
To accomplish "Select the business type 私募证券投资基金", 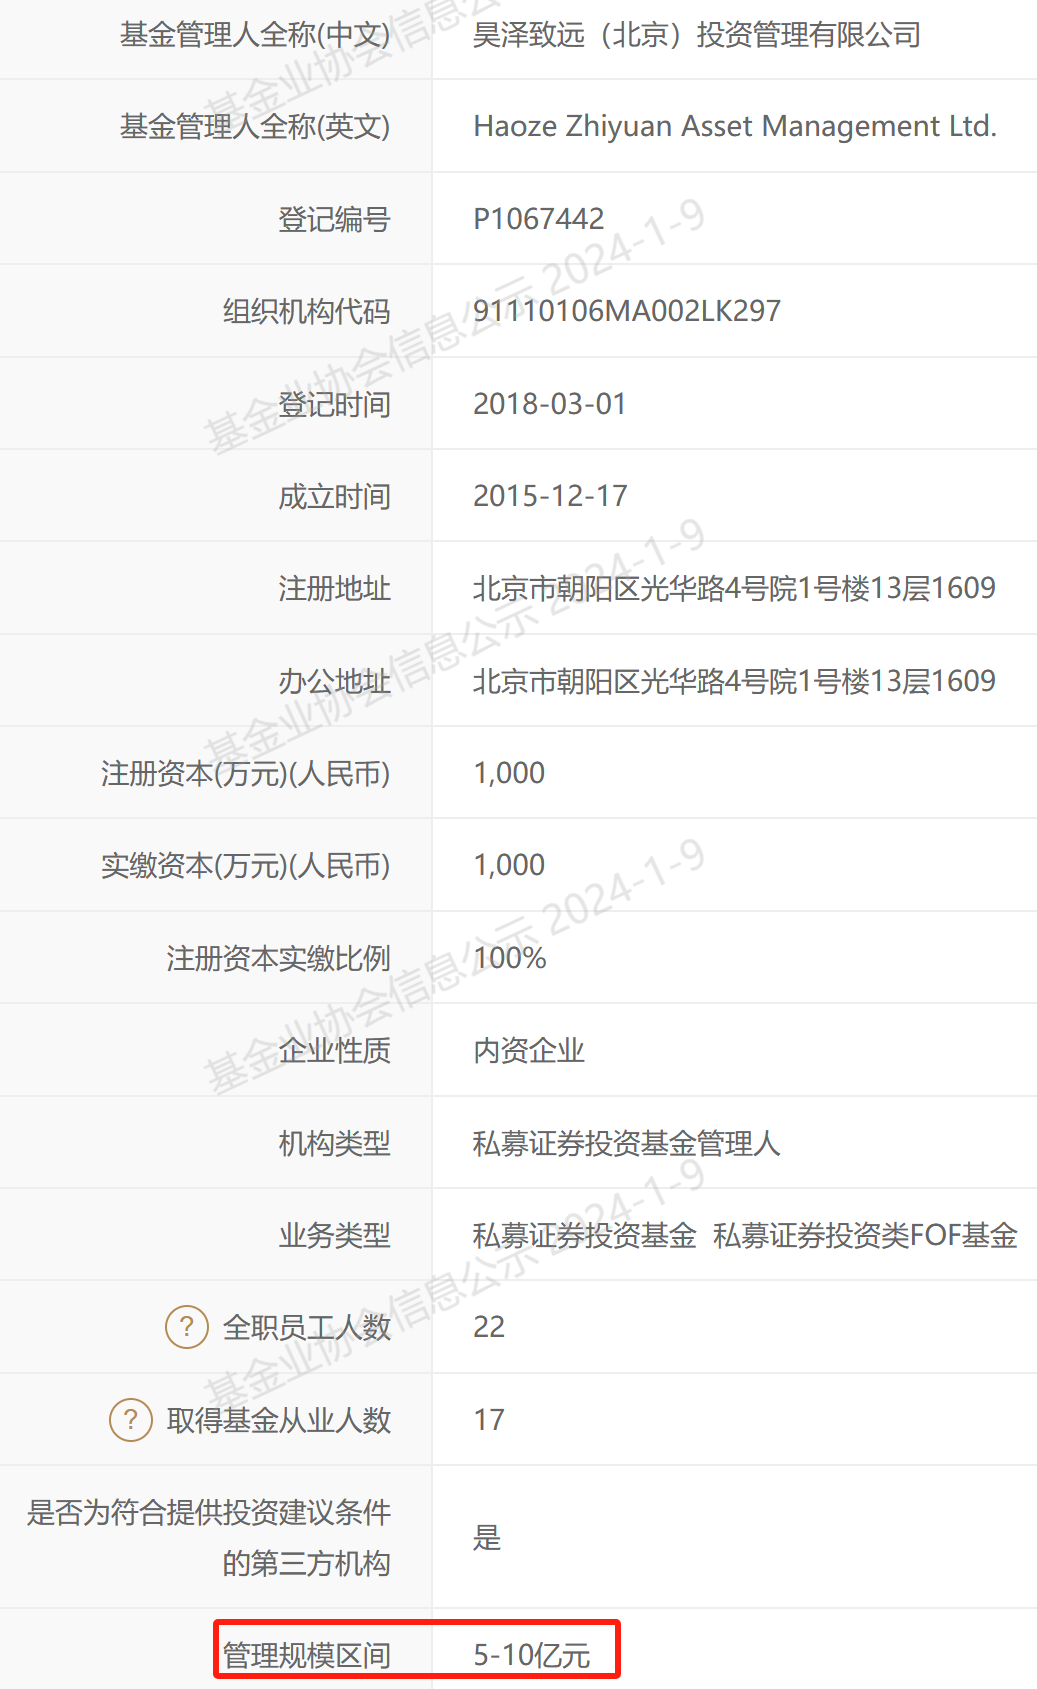I will tap(585, 1236).
